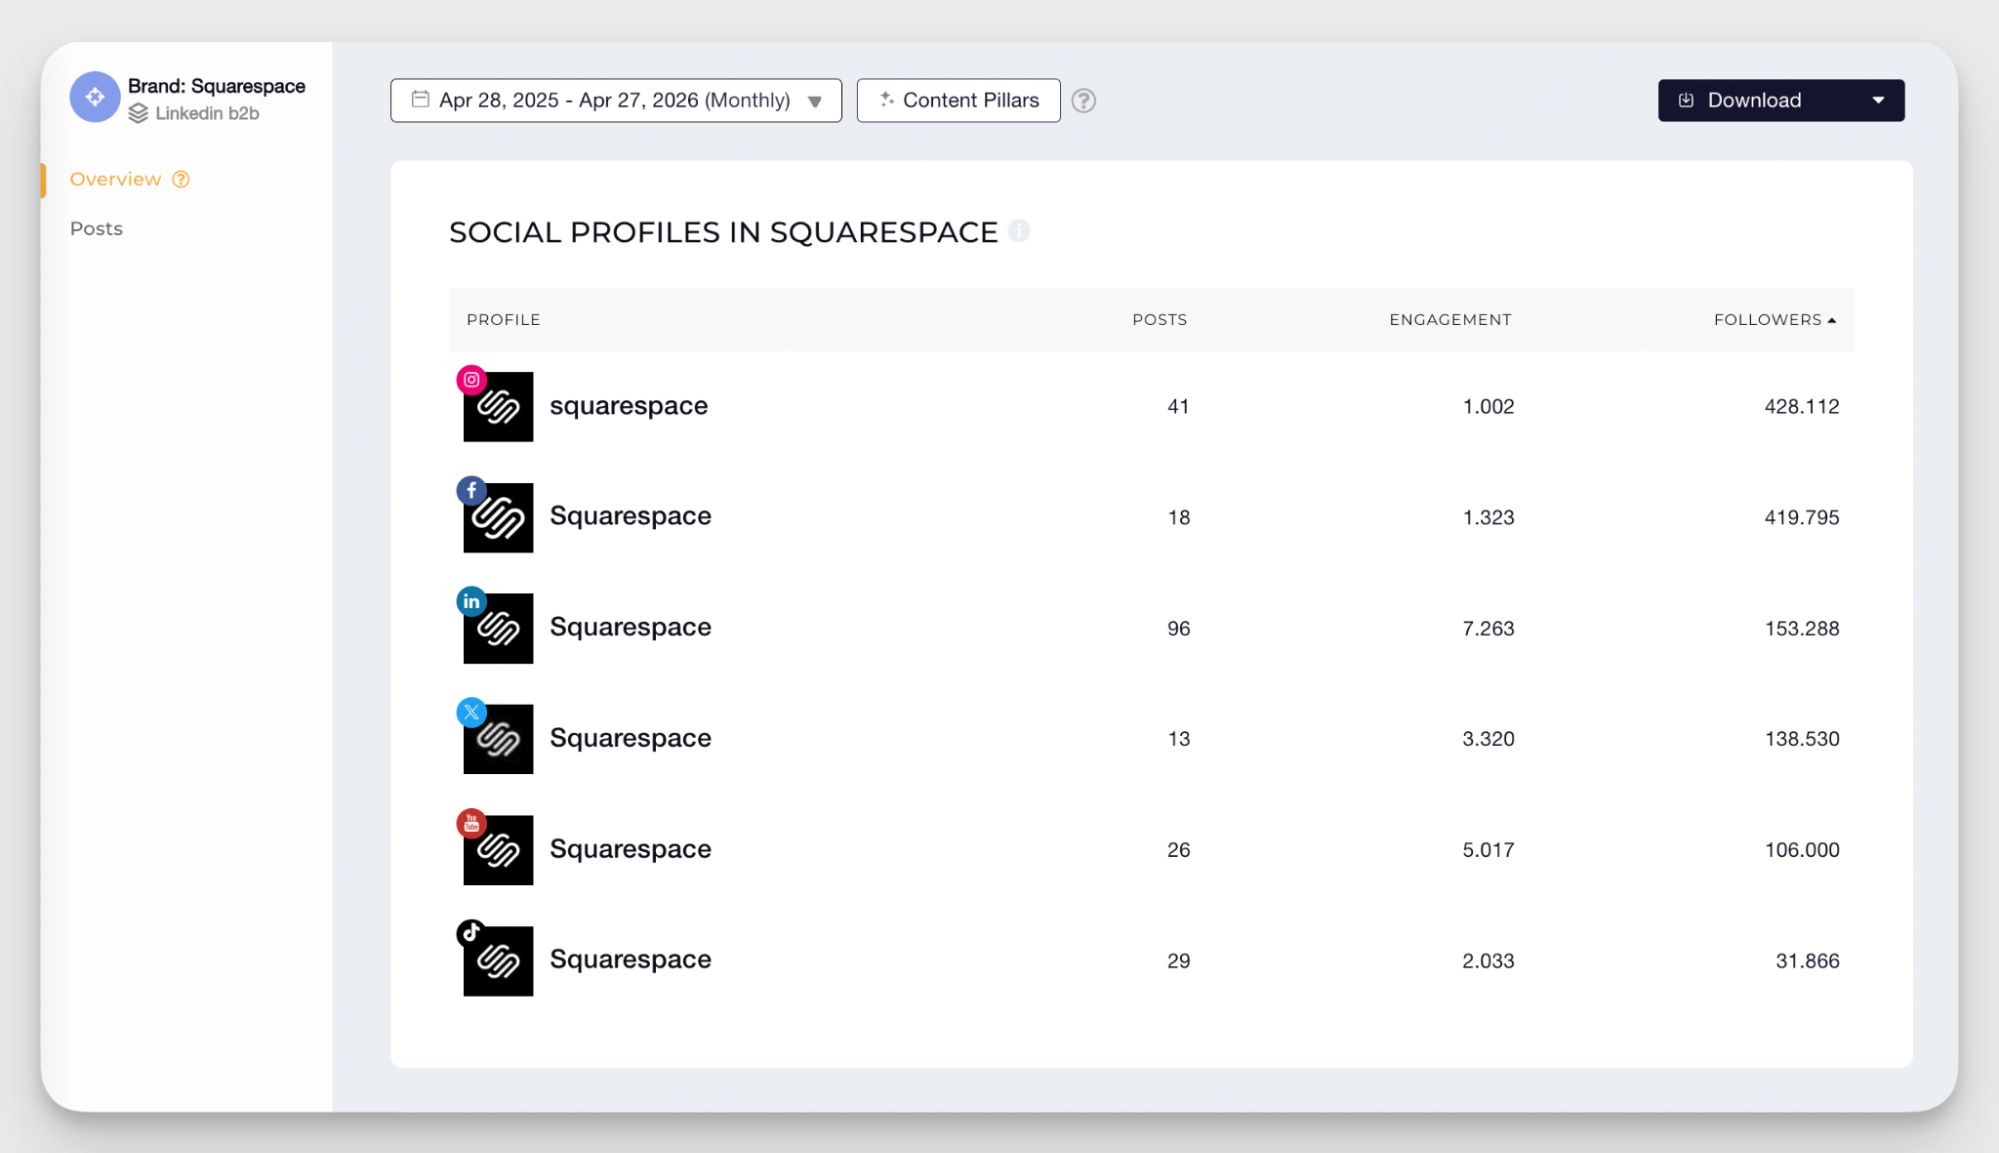Open the Squarespace name in the YouTube row
Image resolution: width=1999 pixels, height=1153 pixels.
pyautogui.click(x=631, y=849)
